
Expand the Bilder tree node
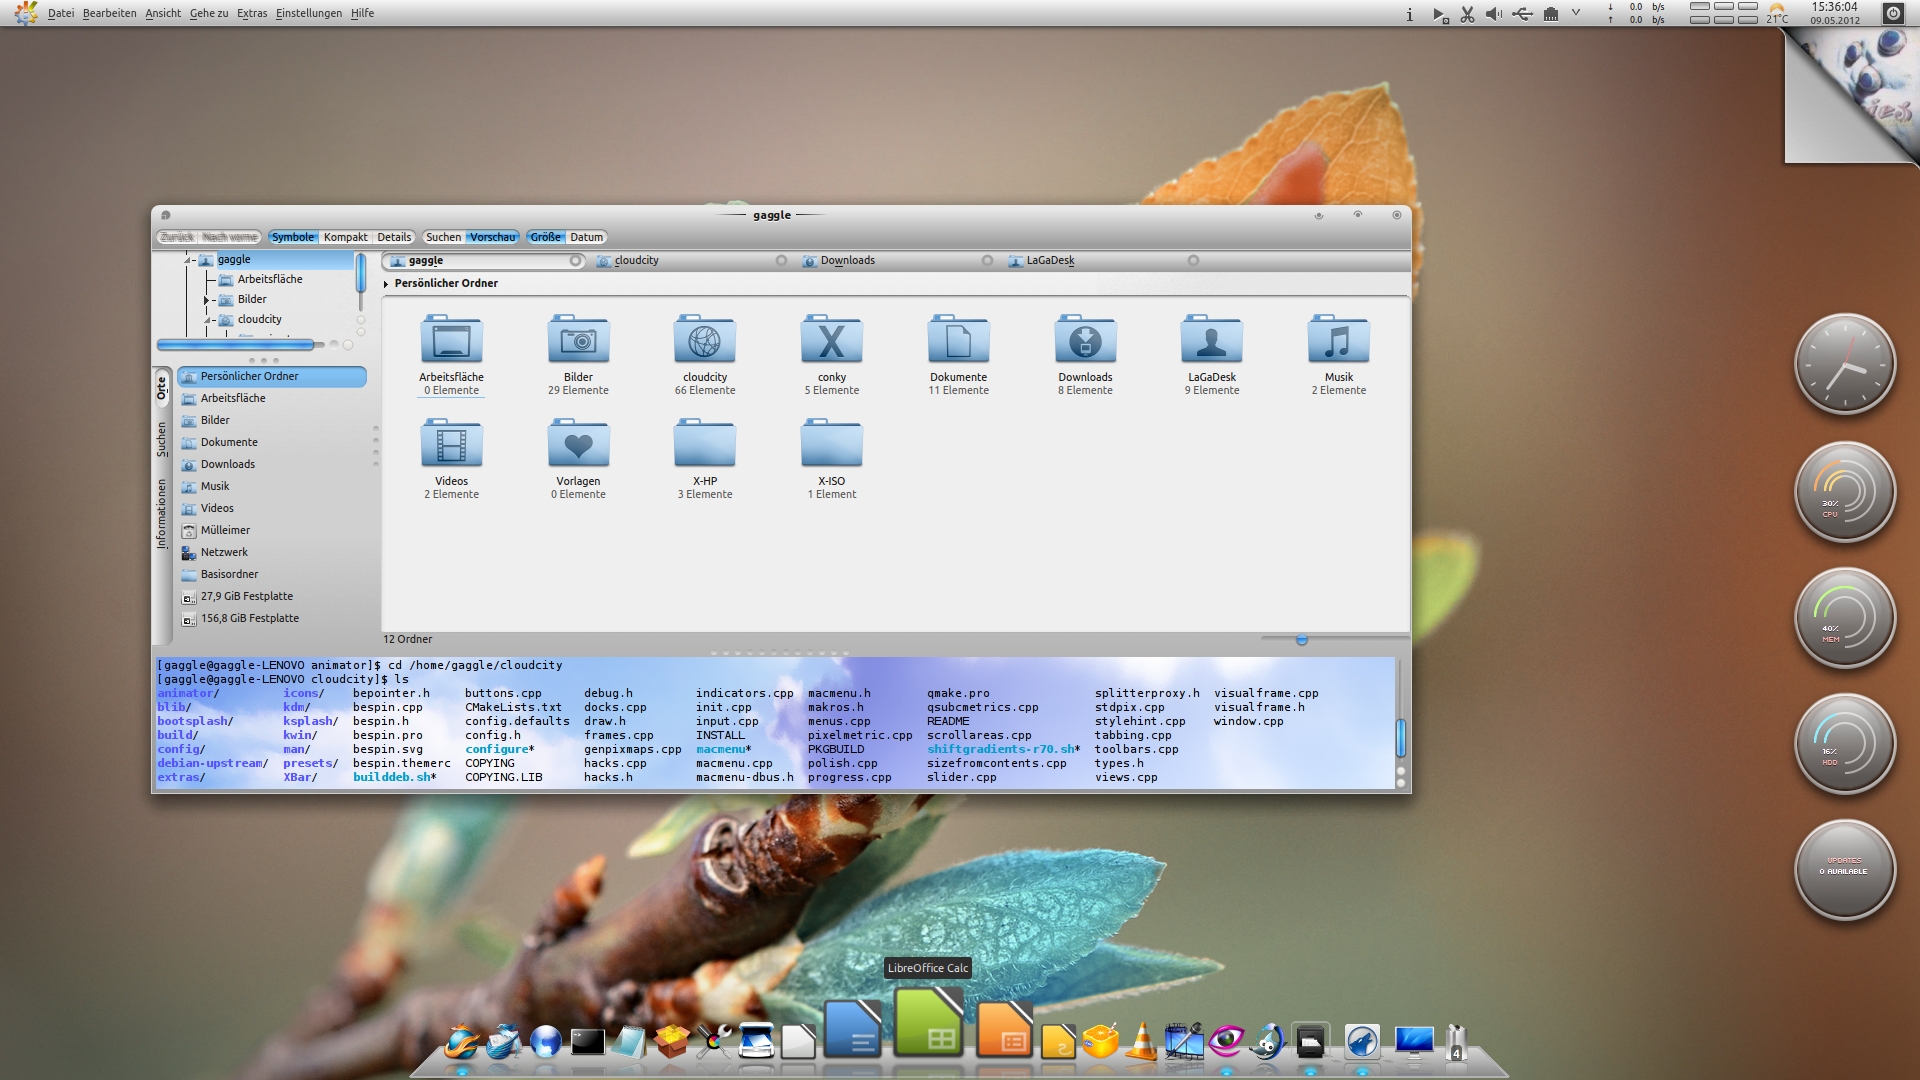[207, 300]
